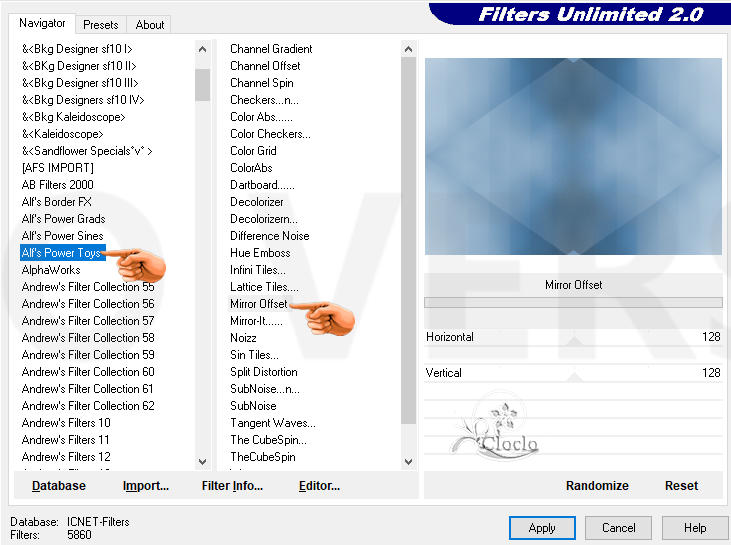Adjust the Horizontal slider

coord(573,337)
